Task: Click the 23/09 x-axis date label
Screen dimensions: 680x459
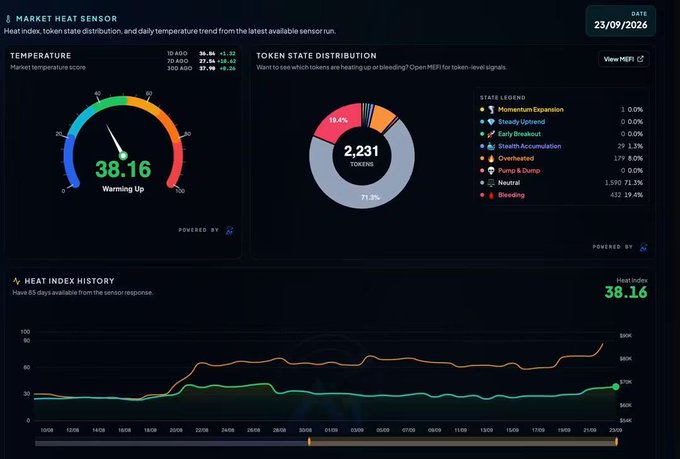Action: [x=615, y=430]
